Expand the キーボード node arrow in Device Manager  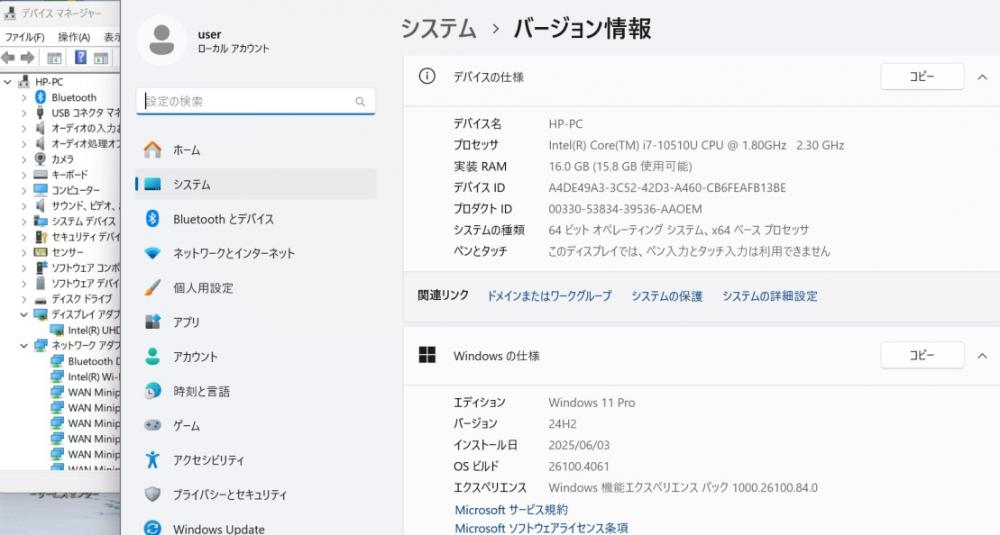tap(24, 175)
